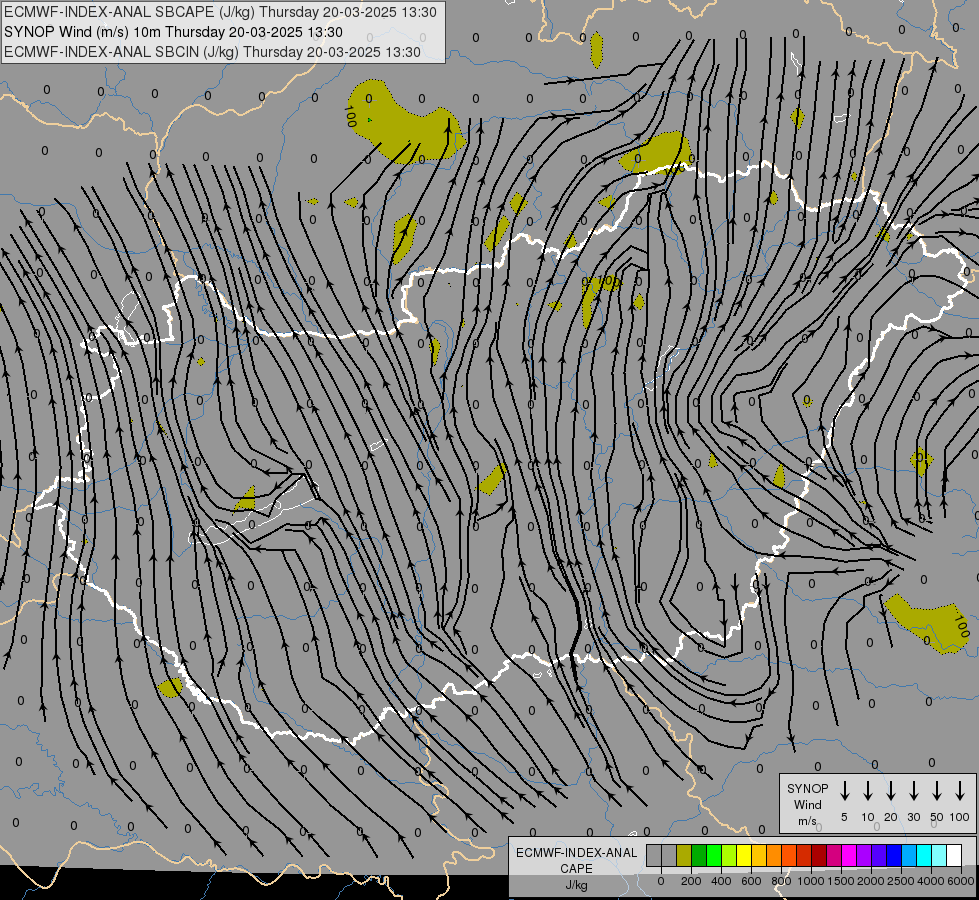Click the header line 'SYNOP Wind (m/s) 10m'

(x=83, y=32)
